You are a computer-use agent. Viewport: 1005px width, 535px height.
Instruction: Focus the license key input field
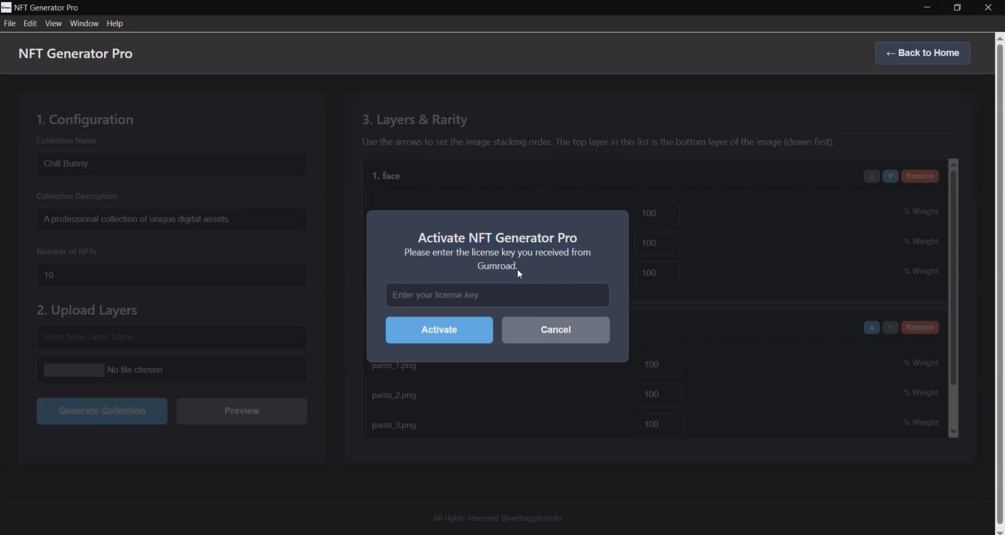pyautogui.click(x=497, y=295)
